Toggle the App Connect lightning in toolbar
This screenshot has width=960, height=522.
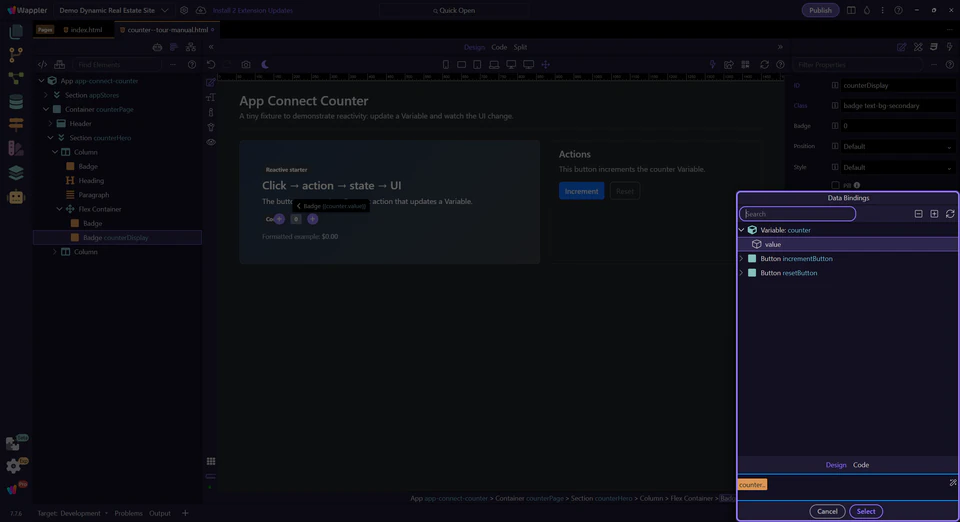[712, 65]
